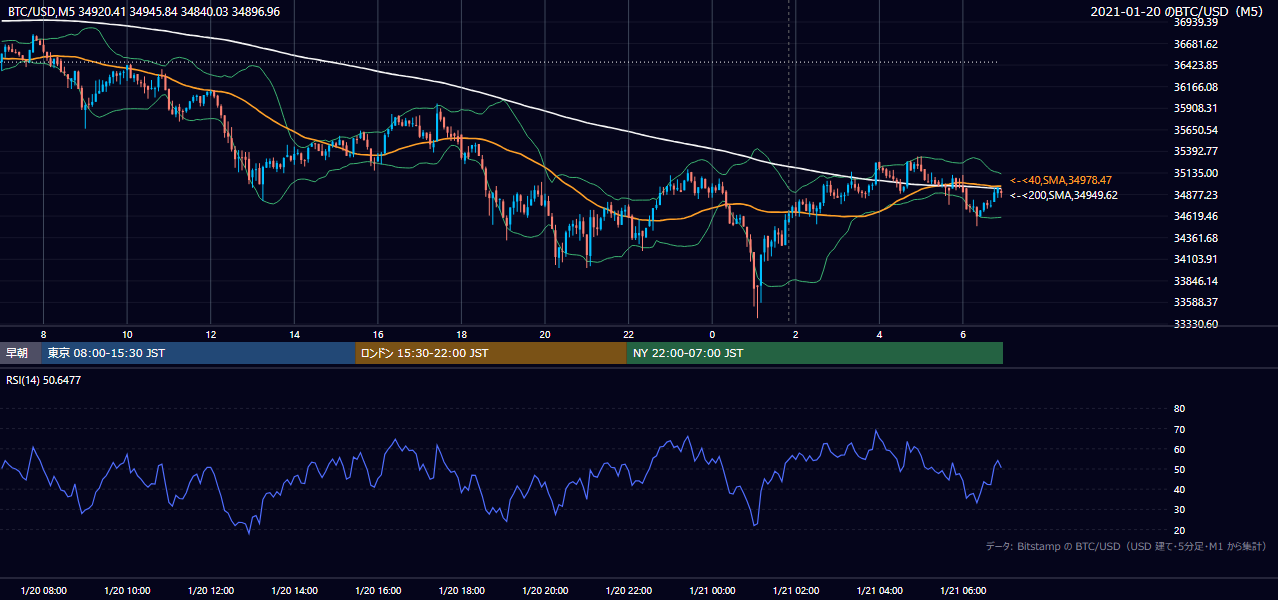
Task: Select RSI axis level 40
Action: tap(1179, 489)
